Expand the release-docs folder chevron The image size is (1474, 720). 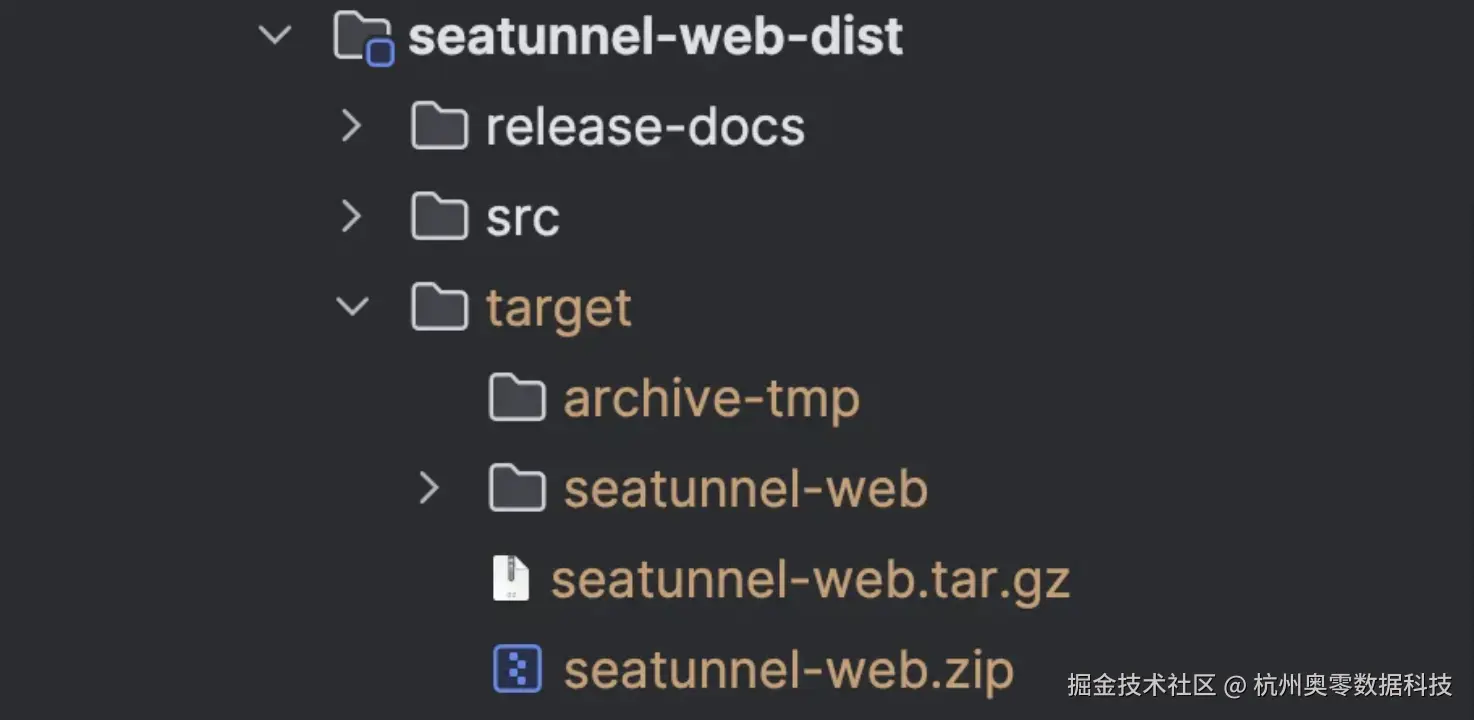coord(351,127)
